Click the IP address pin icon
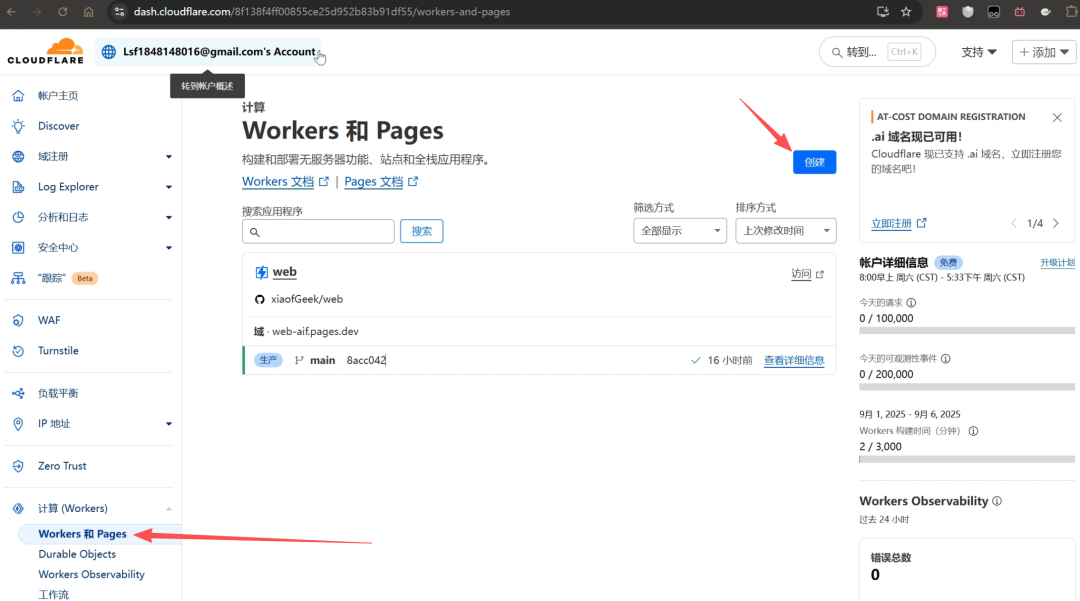This screenshot has width=1080, height=601. 19,423
